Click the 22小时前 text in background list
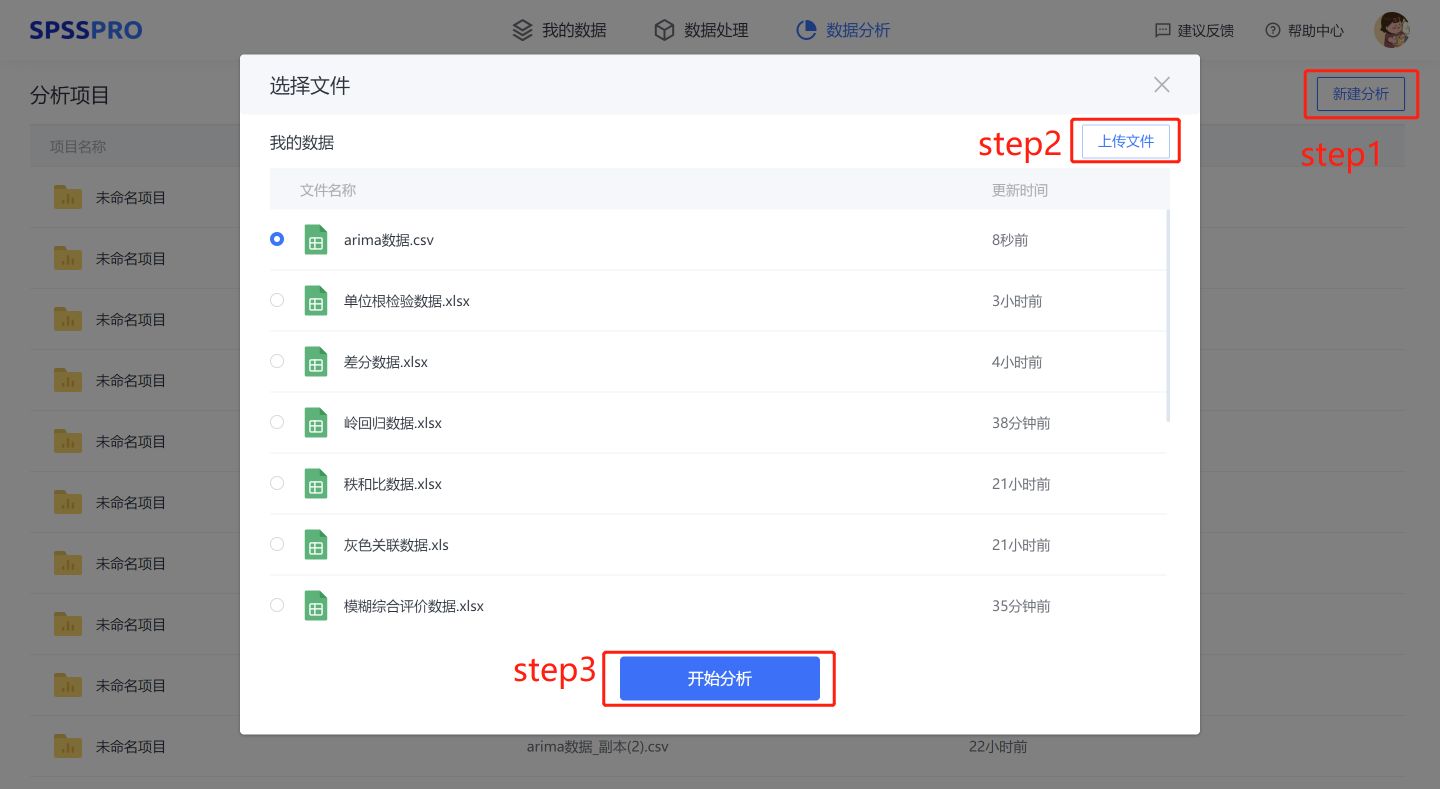 tap(998, 746)
